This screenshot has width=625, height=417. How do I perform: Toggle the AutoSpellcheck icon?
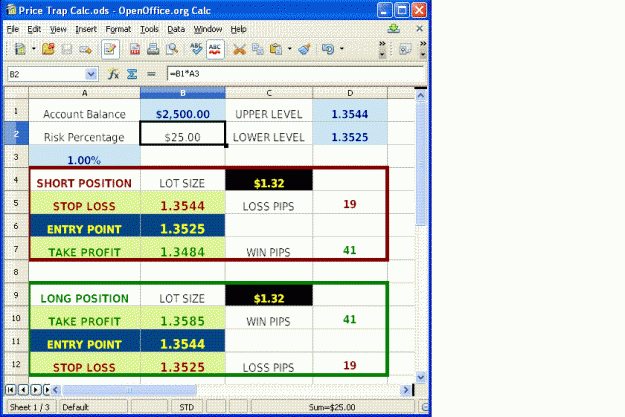215,49
